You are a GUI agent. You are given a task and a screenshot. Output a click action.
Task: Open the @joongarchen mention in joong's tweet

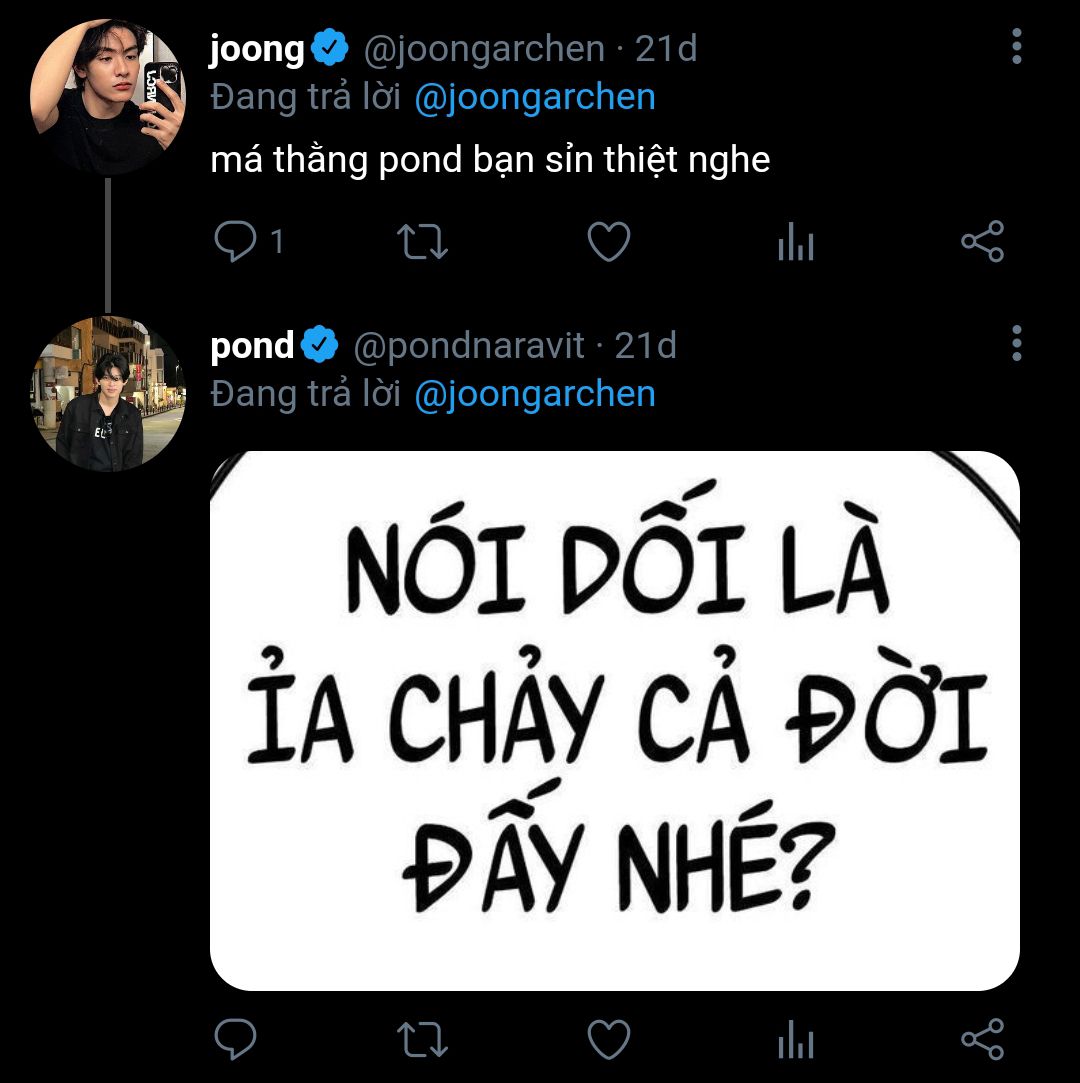point(534,97)
